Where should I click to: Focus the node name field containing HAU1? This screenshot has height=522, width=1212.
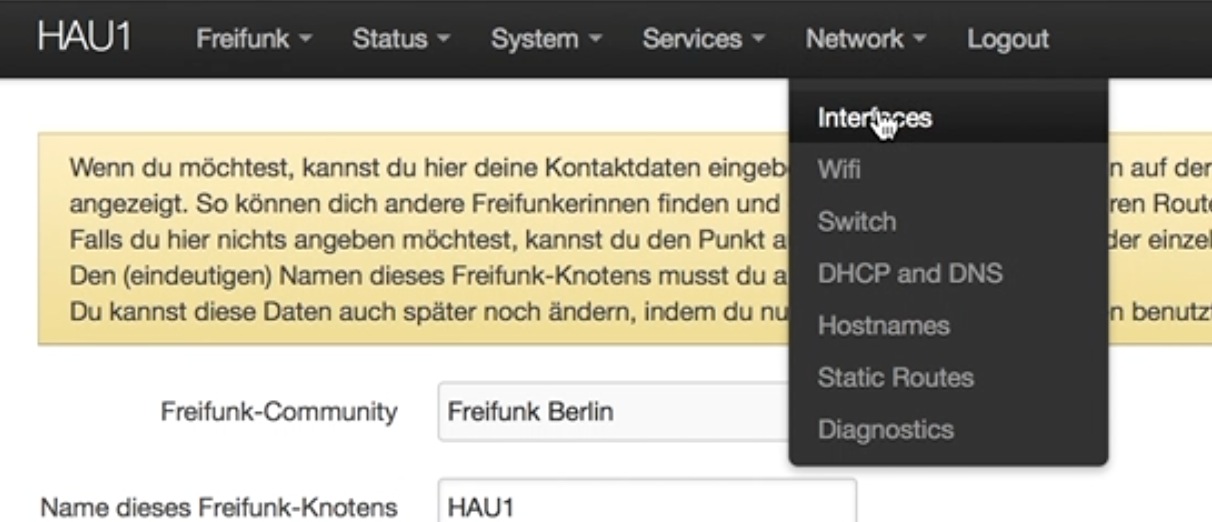pos(646,507)
